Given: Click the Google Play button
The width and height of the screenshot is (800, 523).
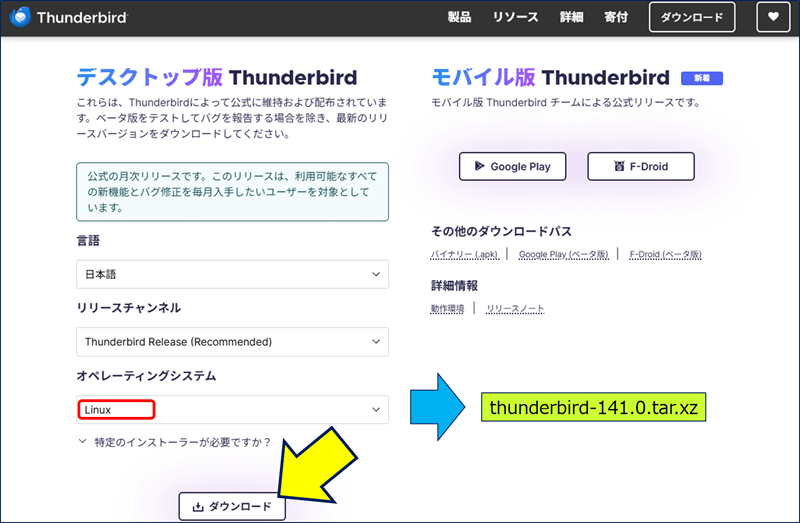Looking at the screenshot, I should click(x=513, y=166).
